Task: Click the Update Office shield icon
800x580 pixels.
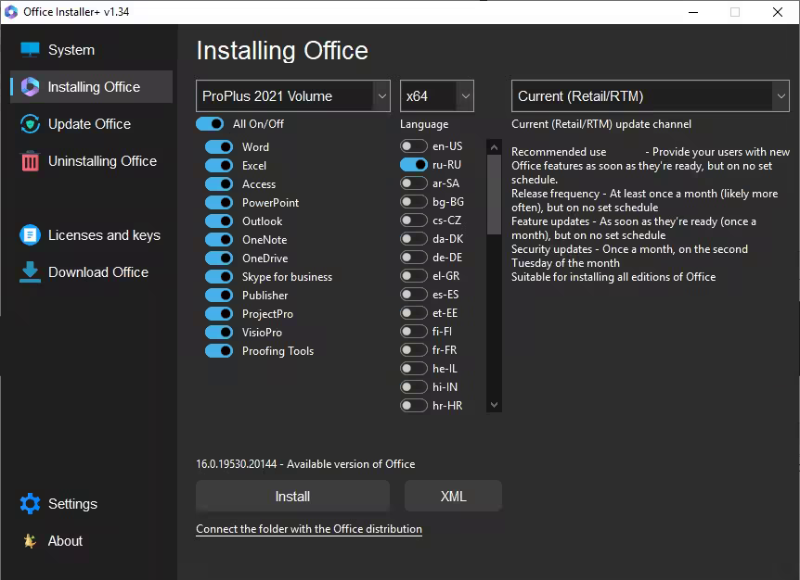Action: pos(30,124)
